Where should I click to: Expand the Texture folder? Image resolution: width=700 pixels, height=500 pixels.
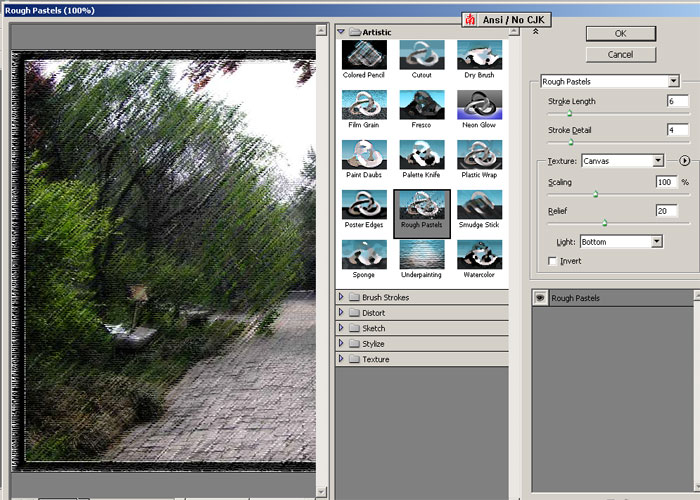[x=341, y=359]
